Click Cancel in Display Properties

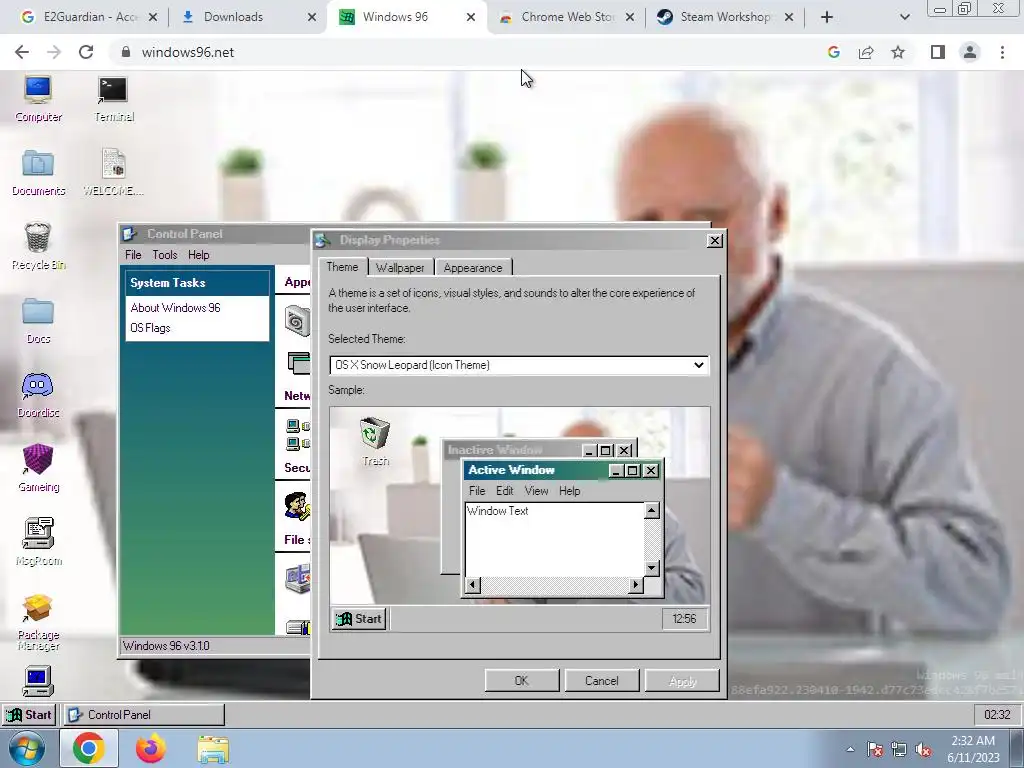click(601, 680)
